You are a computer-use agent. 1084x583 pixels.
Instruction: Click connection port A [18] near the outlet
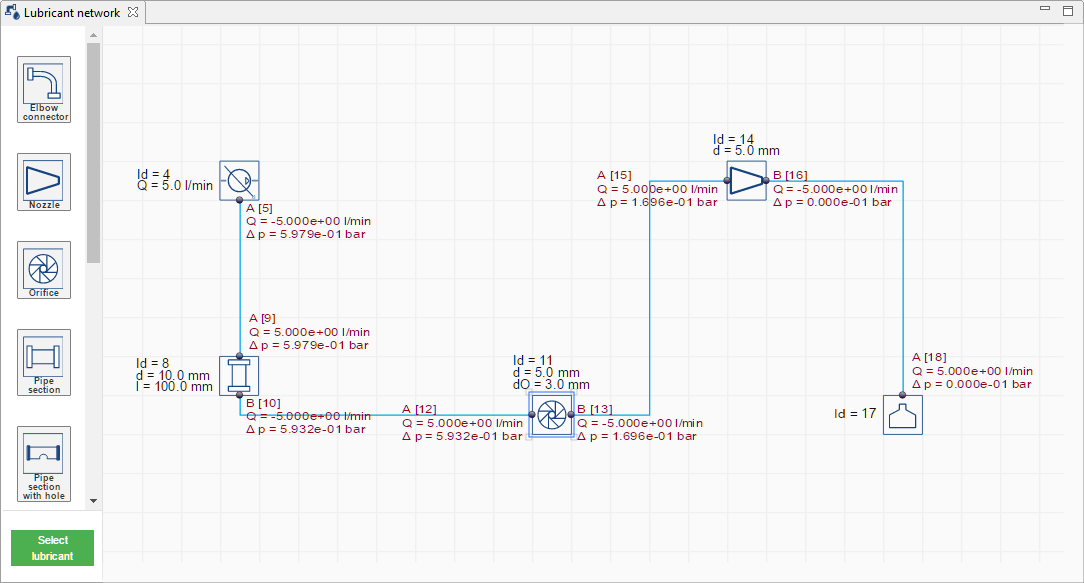point(903,396)
